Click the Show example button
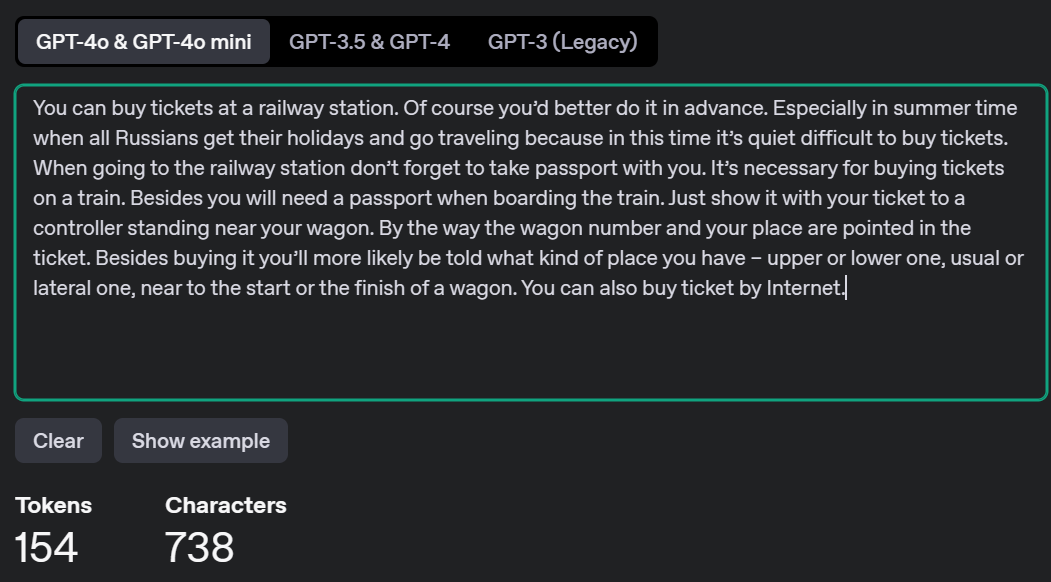Viewport: 1051px width, 582px height. pyautogui.click(x=200, y=441)
